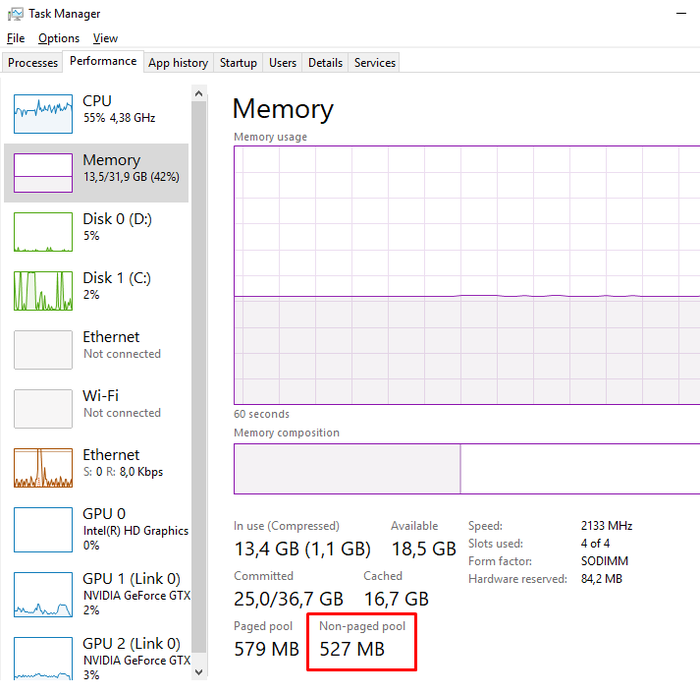Select the Memory graph thumbnail
The height and width of the screenshot is (694, 700).
tap(43, 173)
